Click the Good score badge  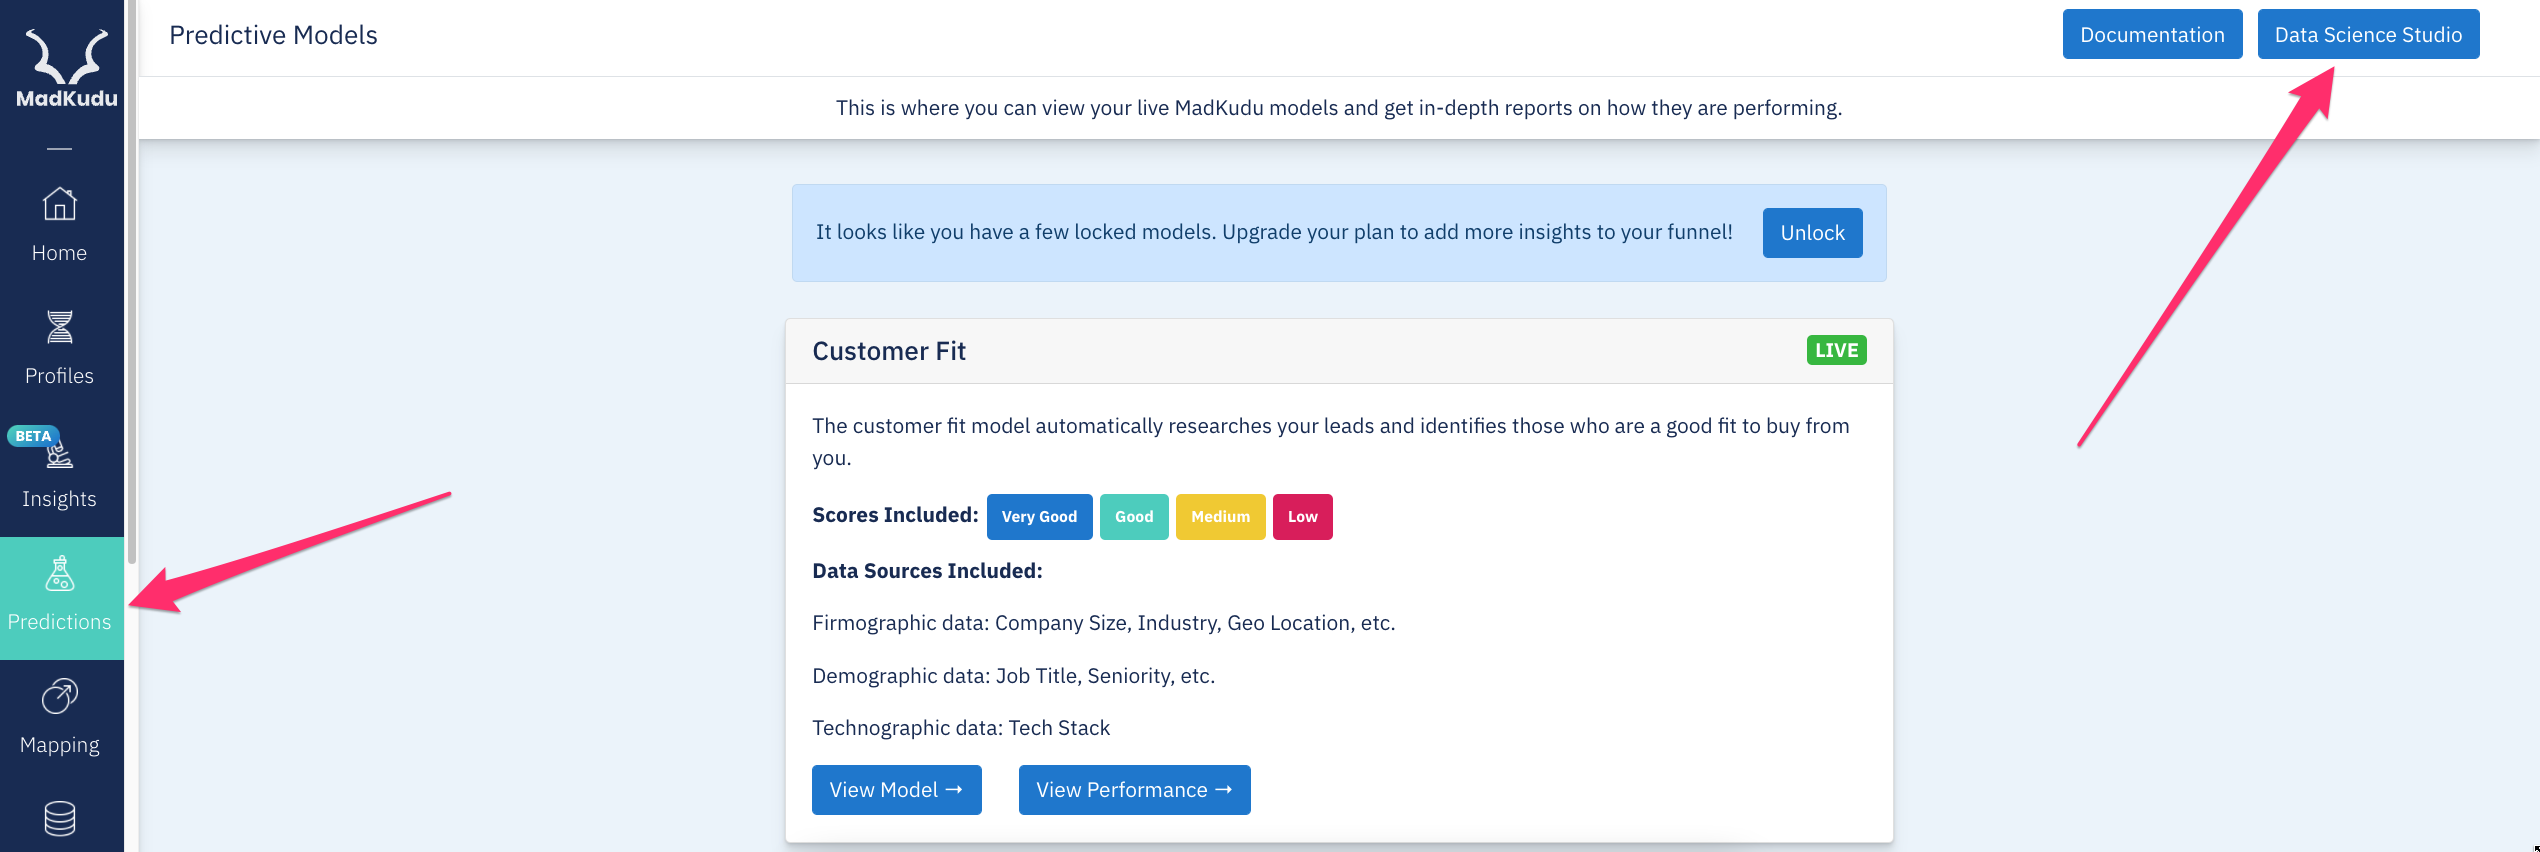[x=1134, y=517]
